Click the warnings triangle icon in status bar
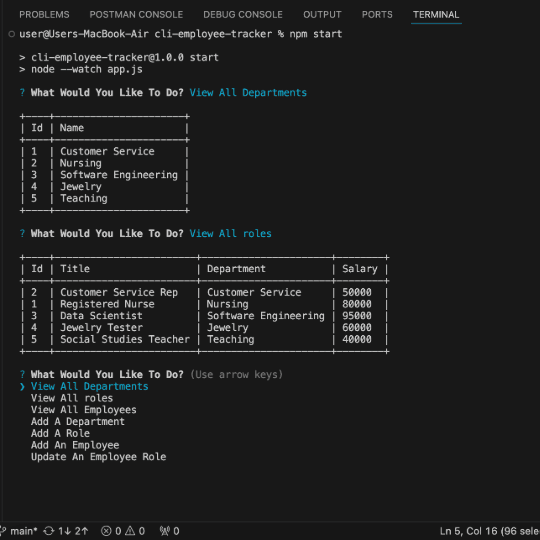The height and width of the screenshot is (540, 540). tap(130, 531)
